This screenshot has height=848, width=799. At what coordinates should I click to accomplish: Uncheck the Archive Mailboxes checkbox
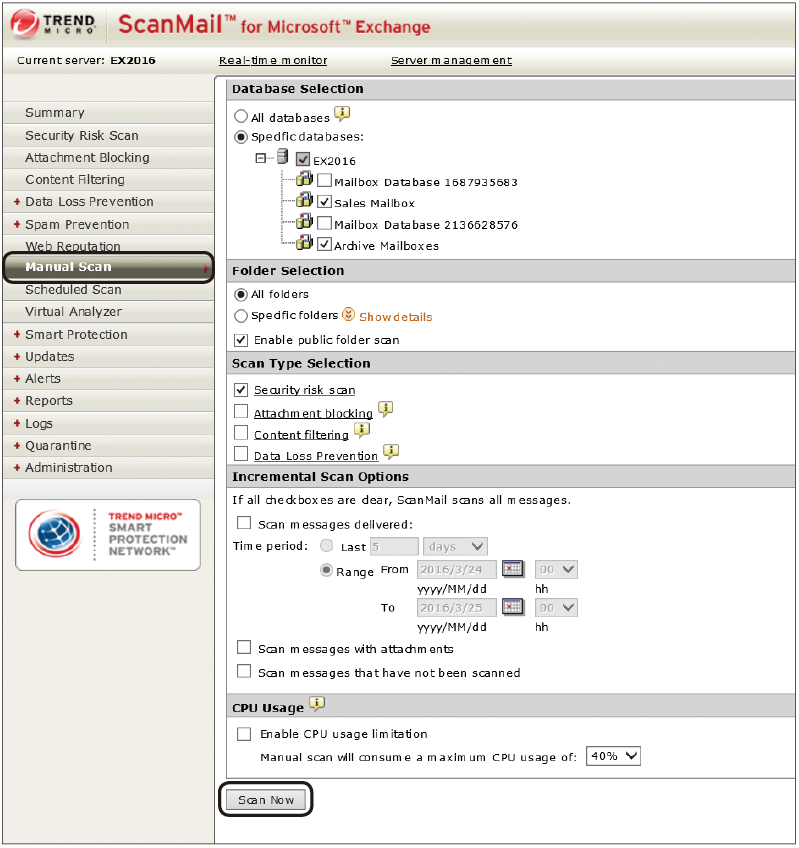(325, 244)
